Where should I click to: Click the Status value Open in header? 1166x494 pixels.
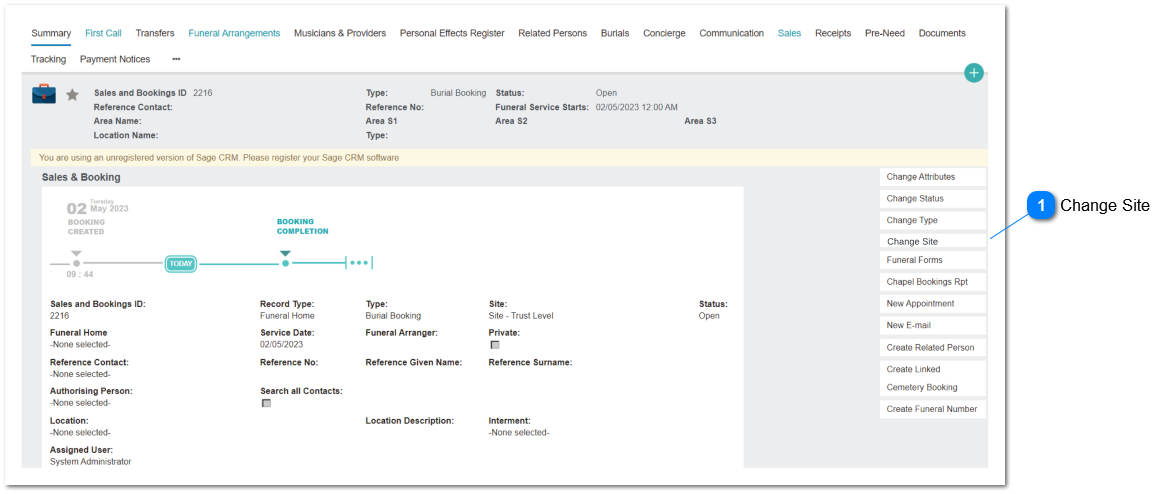[606, 93]
